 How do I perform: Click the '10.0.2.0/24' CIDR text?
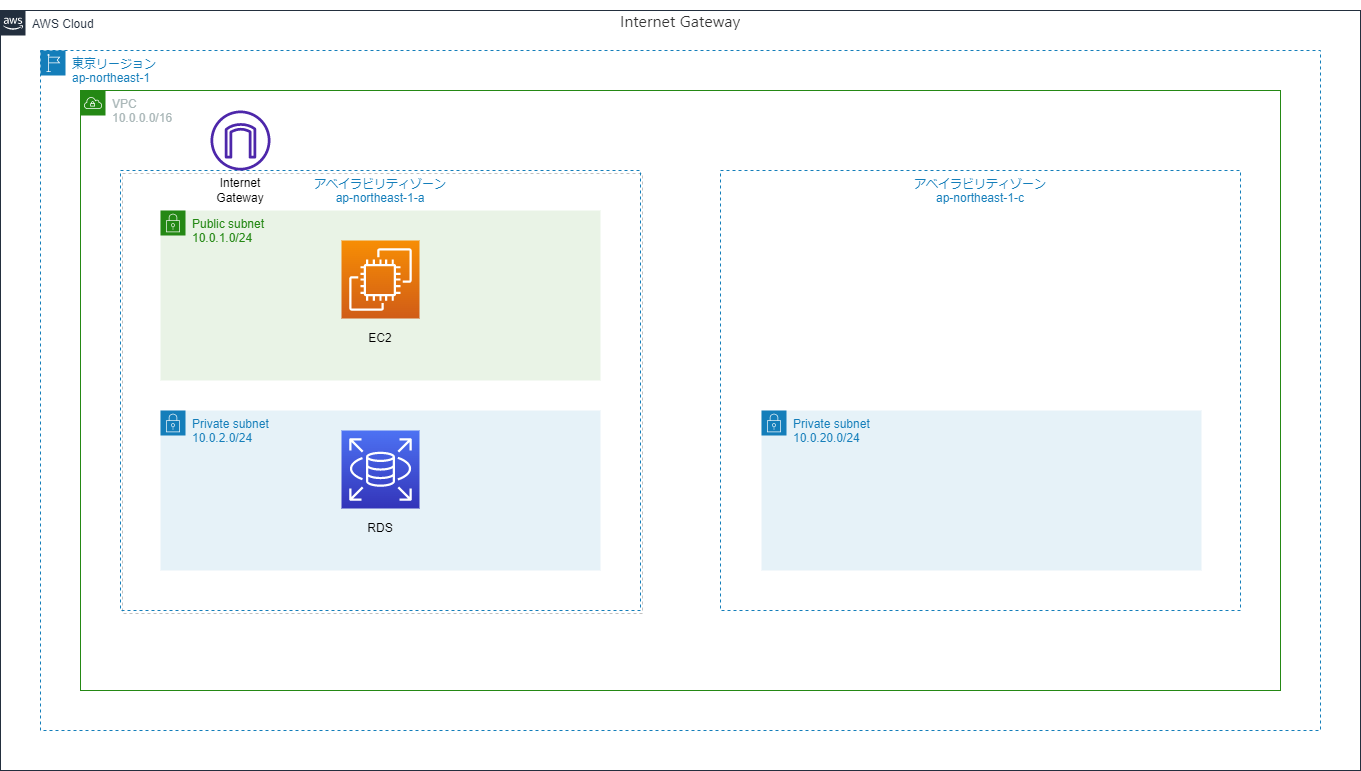(x=222, y=438)
